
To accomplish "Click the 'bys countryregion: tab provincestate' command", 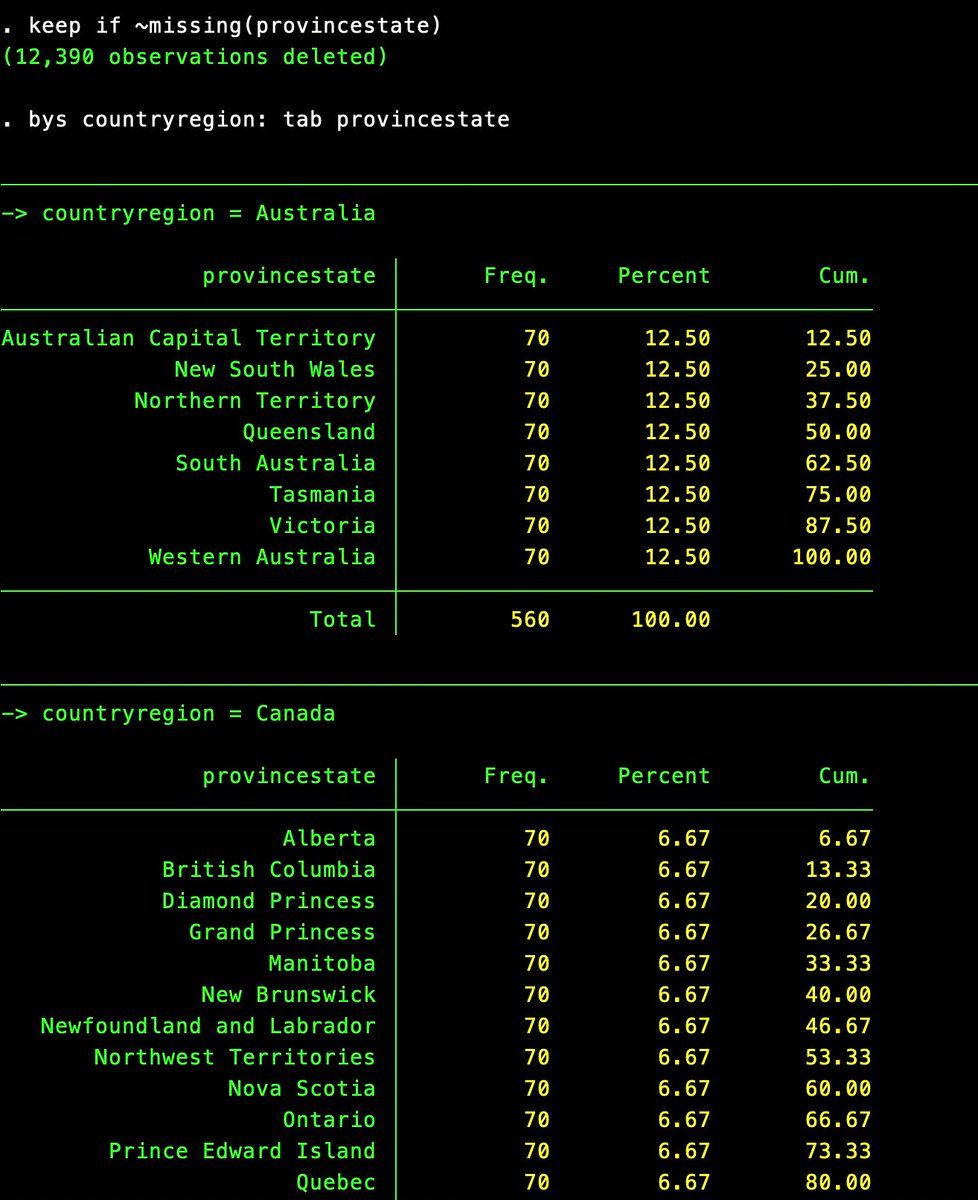I will [268, 120].
